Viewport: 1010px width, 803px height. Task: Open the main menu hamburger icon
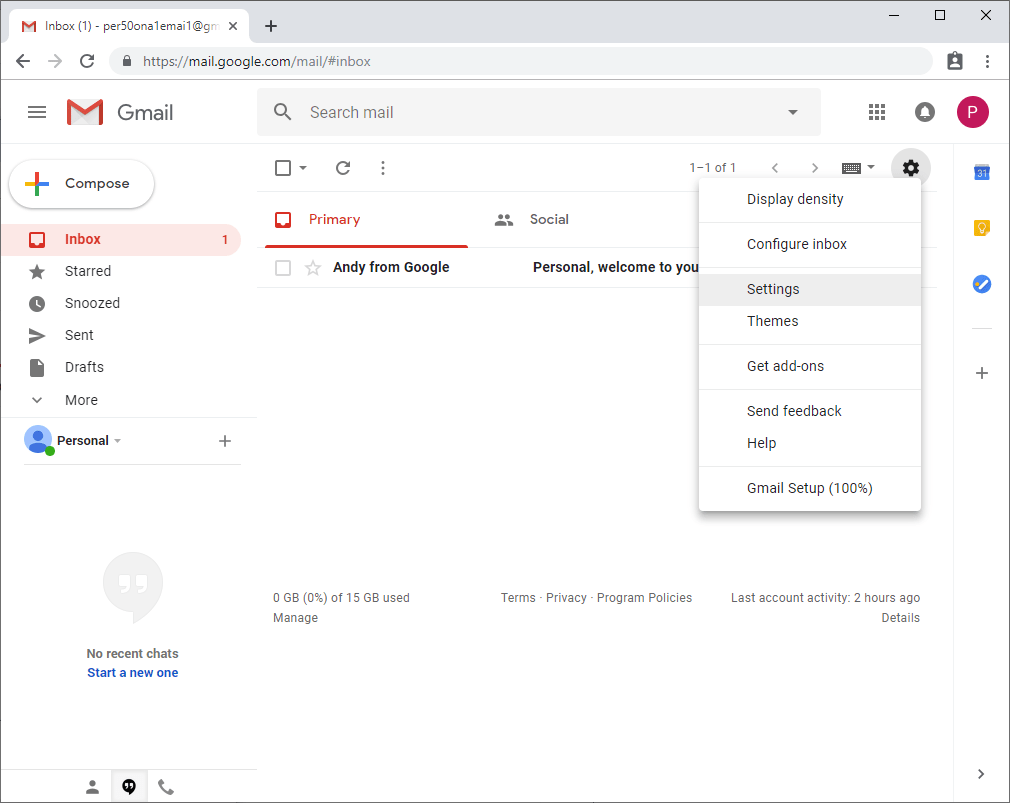pos(37,112)
